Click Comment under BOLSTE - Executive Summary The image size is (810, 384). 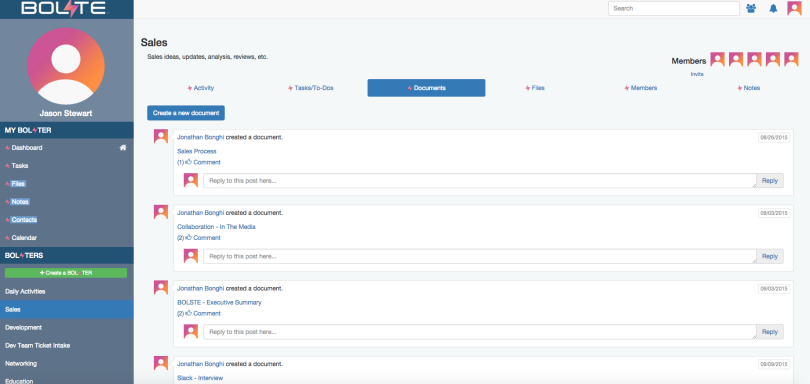click(207, 313)
